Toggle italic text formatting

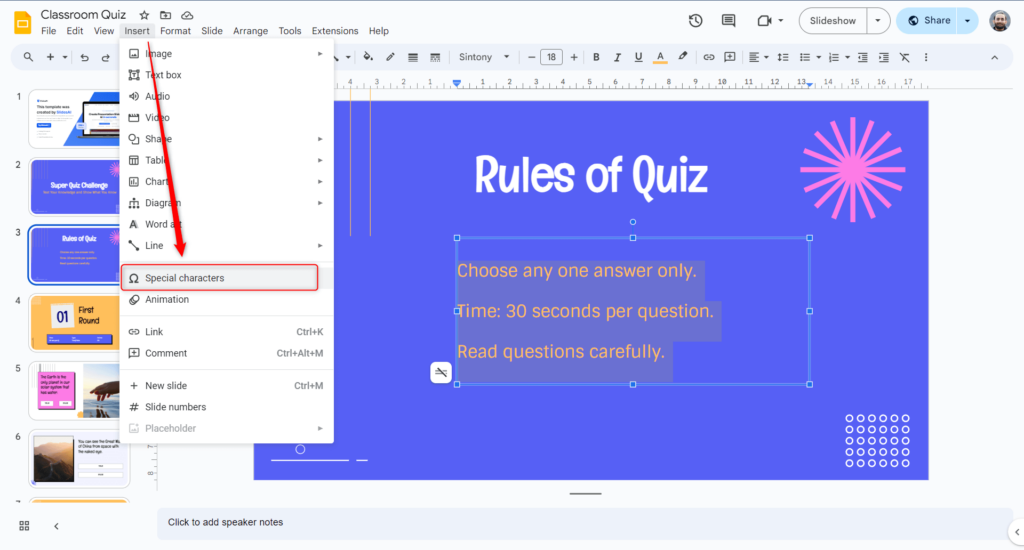(617, 57)
